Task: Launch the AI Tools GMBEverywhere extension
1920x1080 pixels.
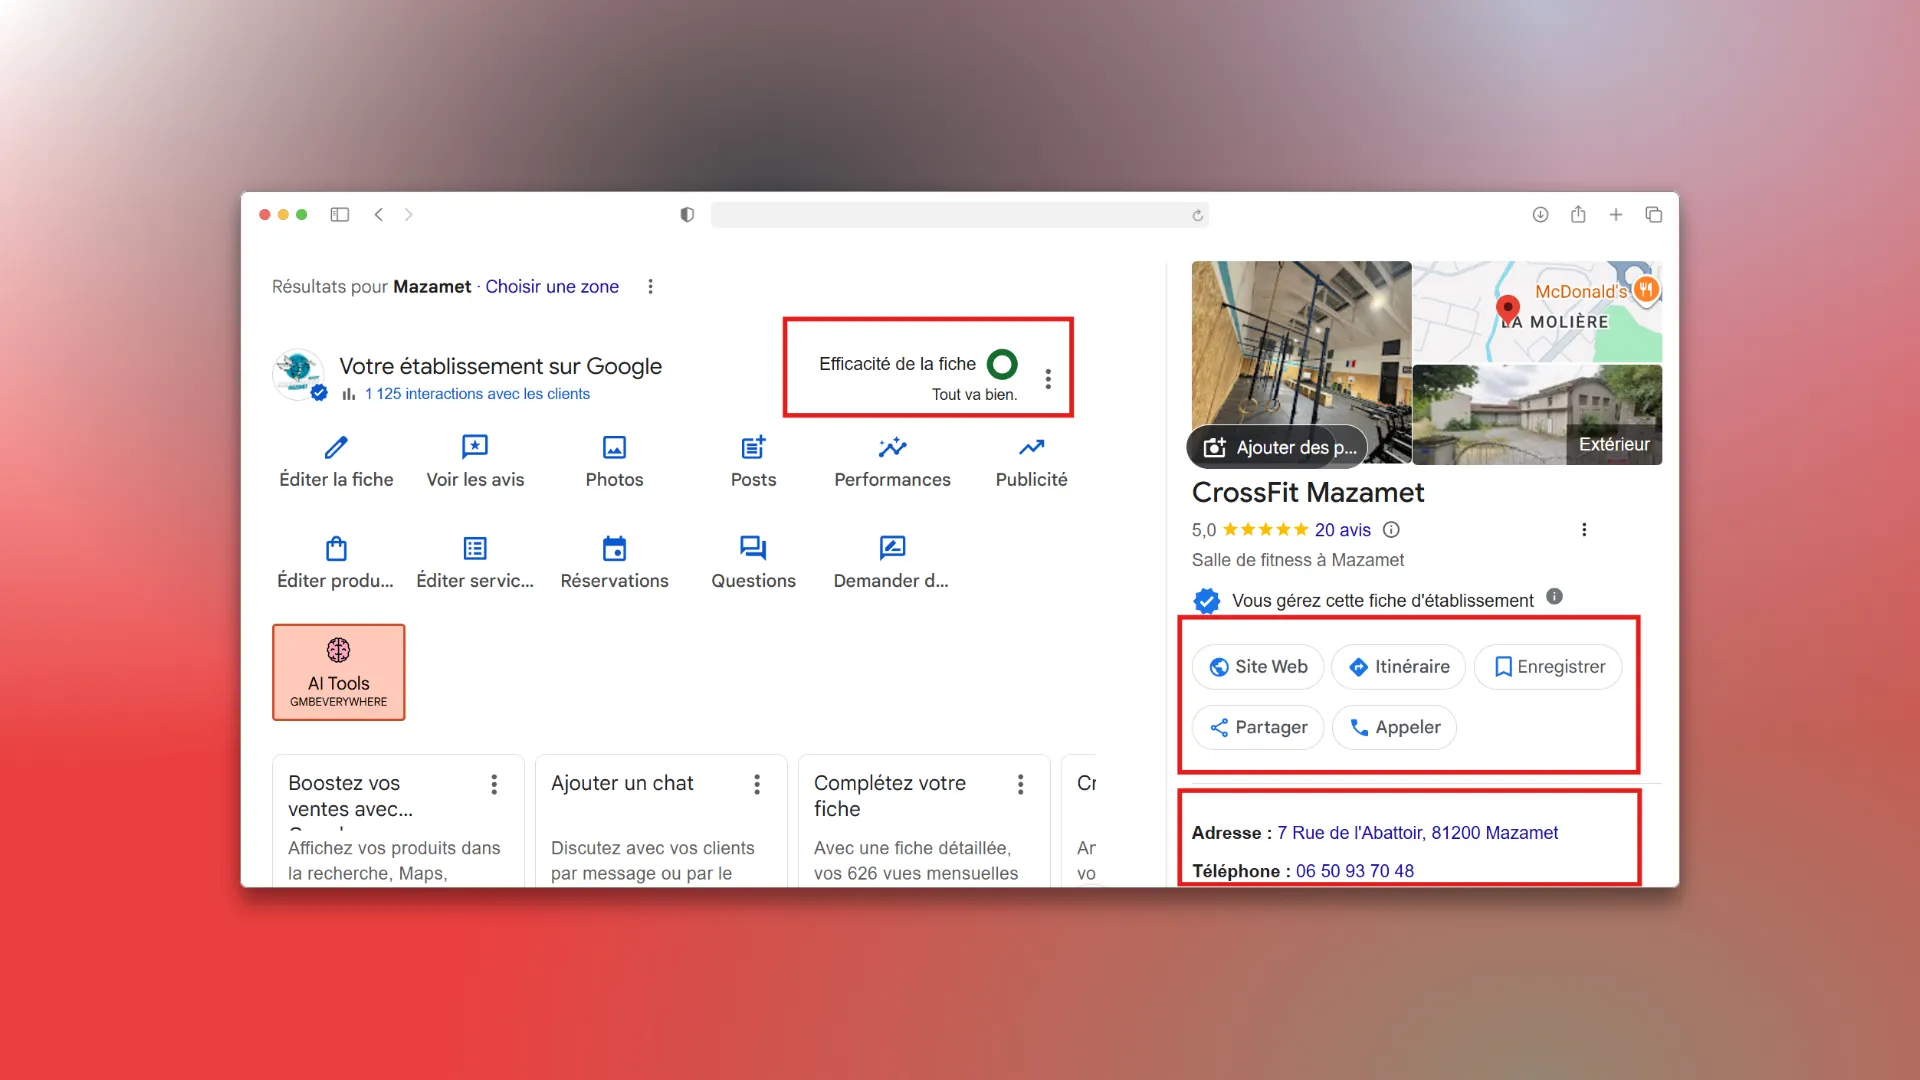Action: (x=338, y=671)
